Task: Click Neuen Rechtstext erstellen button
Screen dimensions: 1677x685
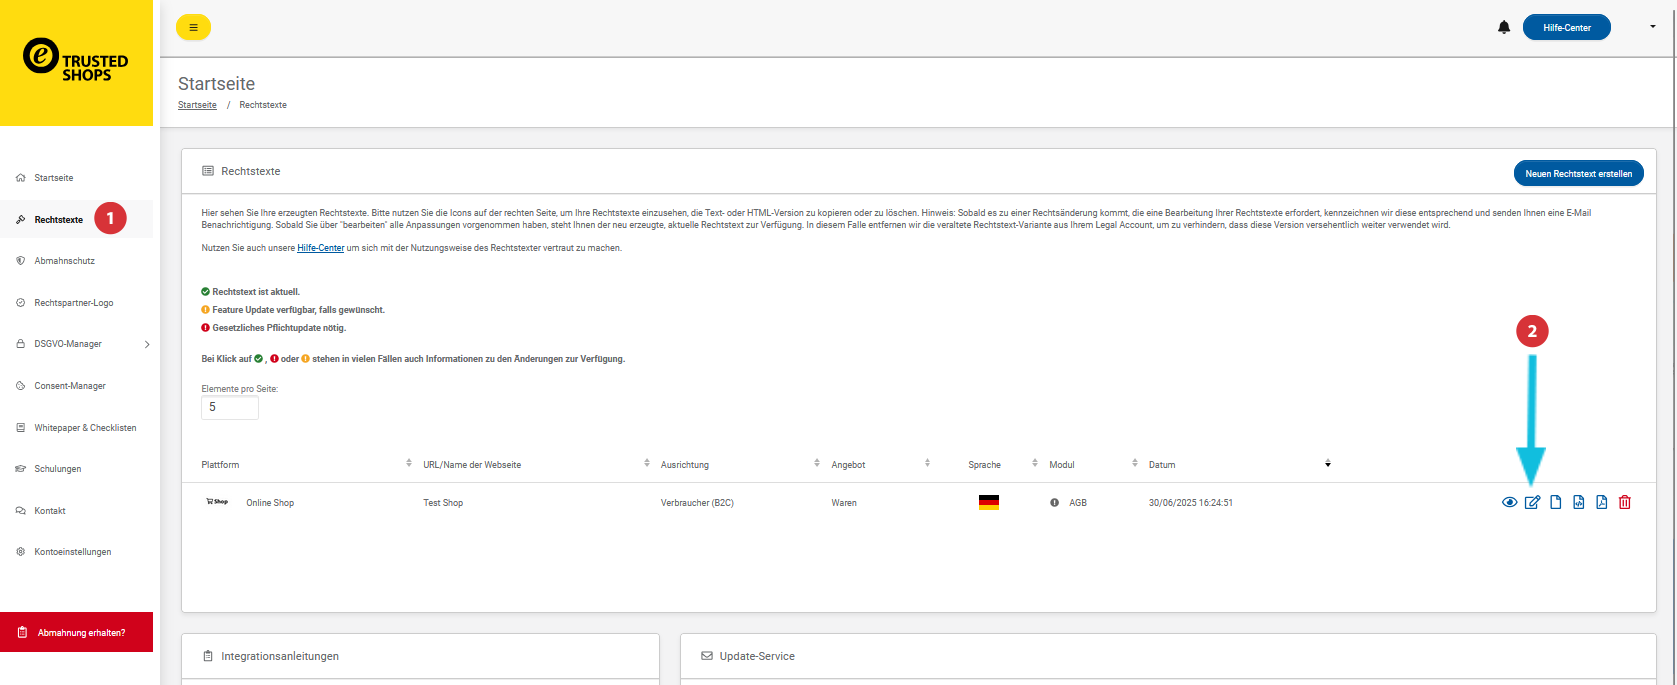Action: tap(1578, 173)
